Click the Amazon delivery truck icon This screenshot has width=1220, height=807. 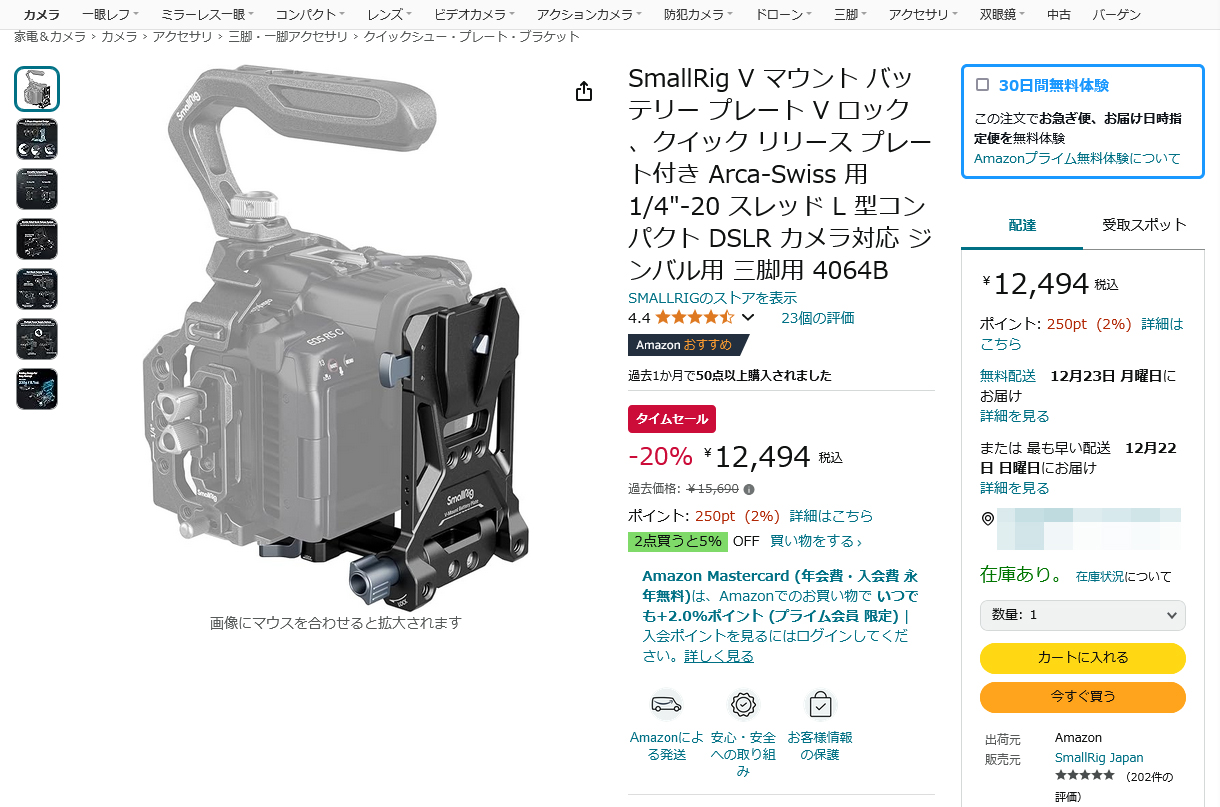[667, 705]
